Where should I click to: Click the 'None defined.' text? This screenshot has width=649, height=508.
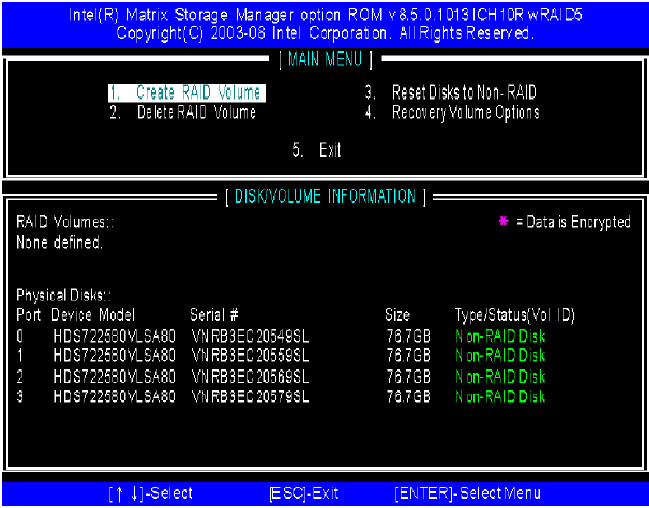pyautogui.click(x=59, y=242)
